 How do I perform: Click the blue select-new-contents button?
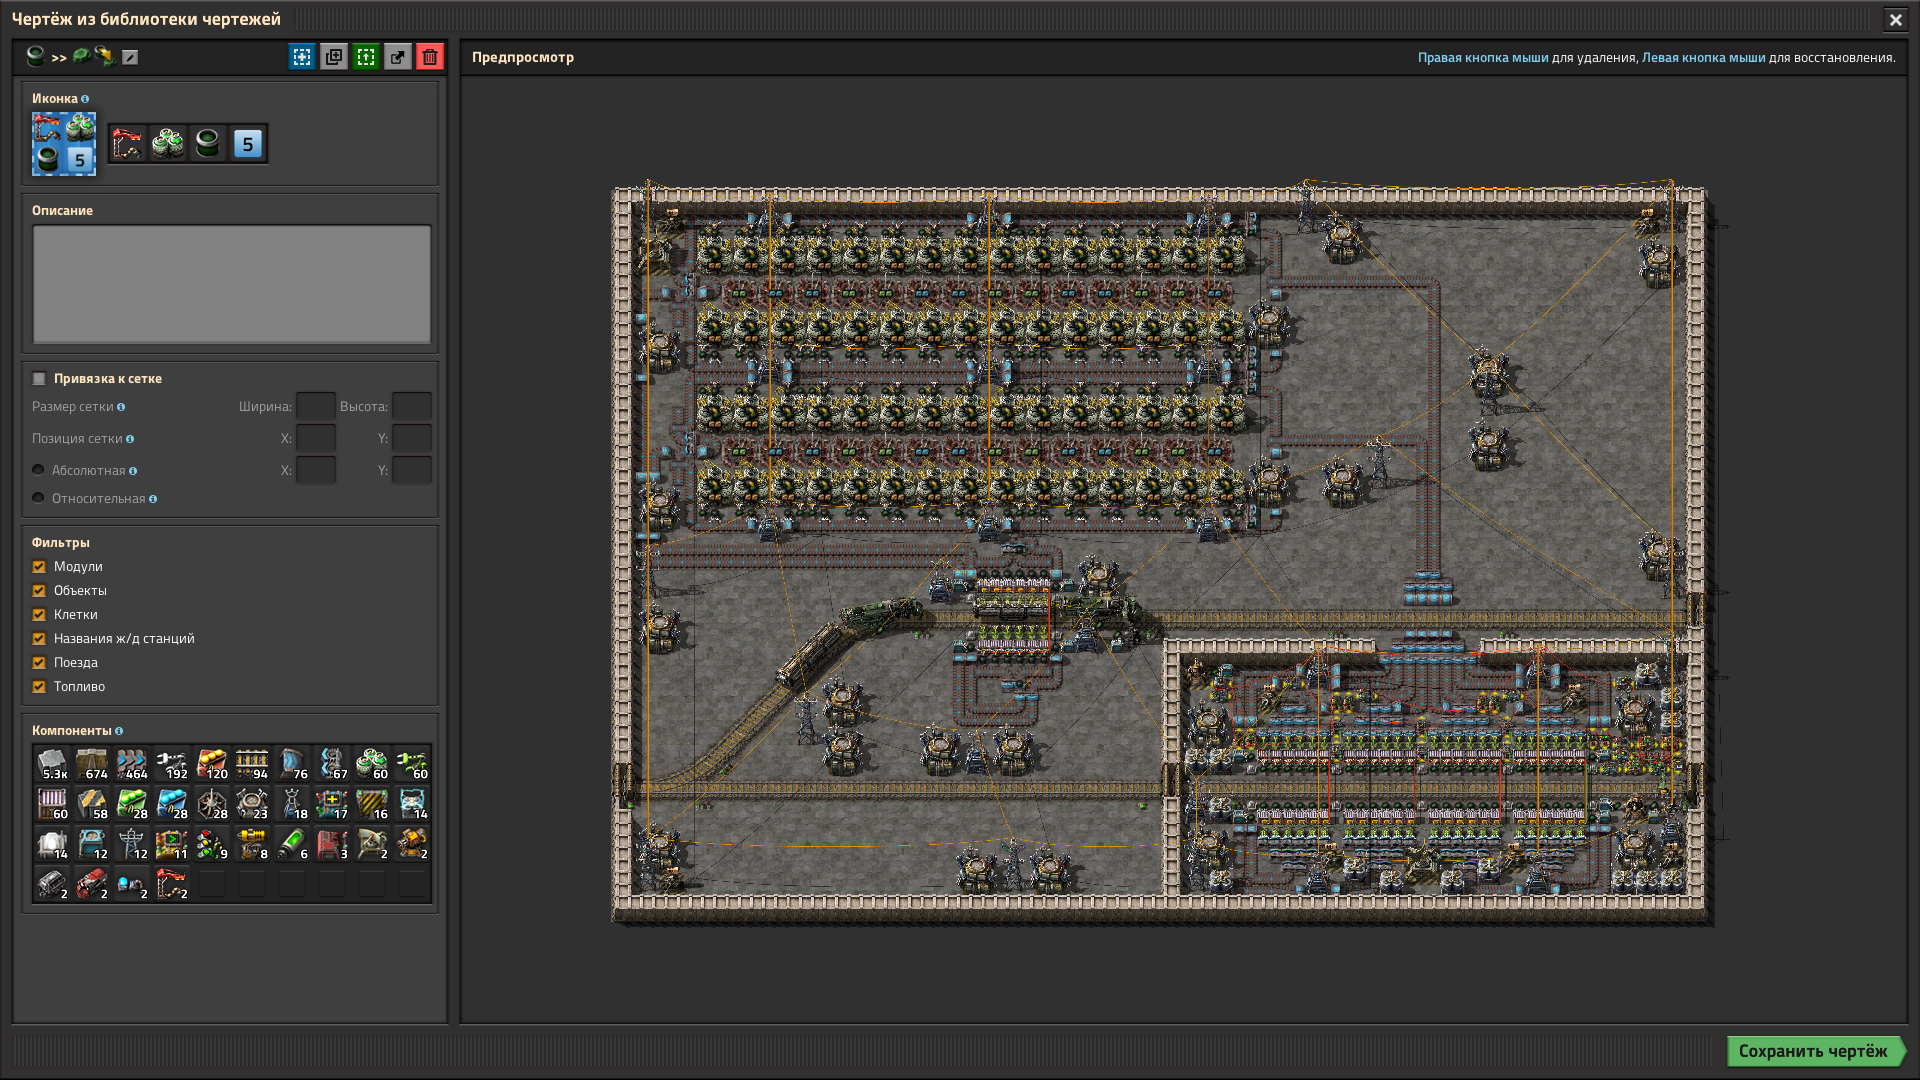302,57
